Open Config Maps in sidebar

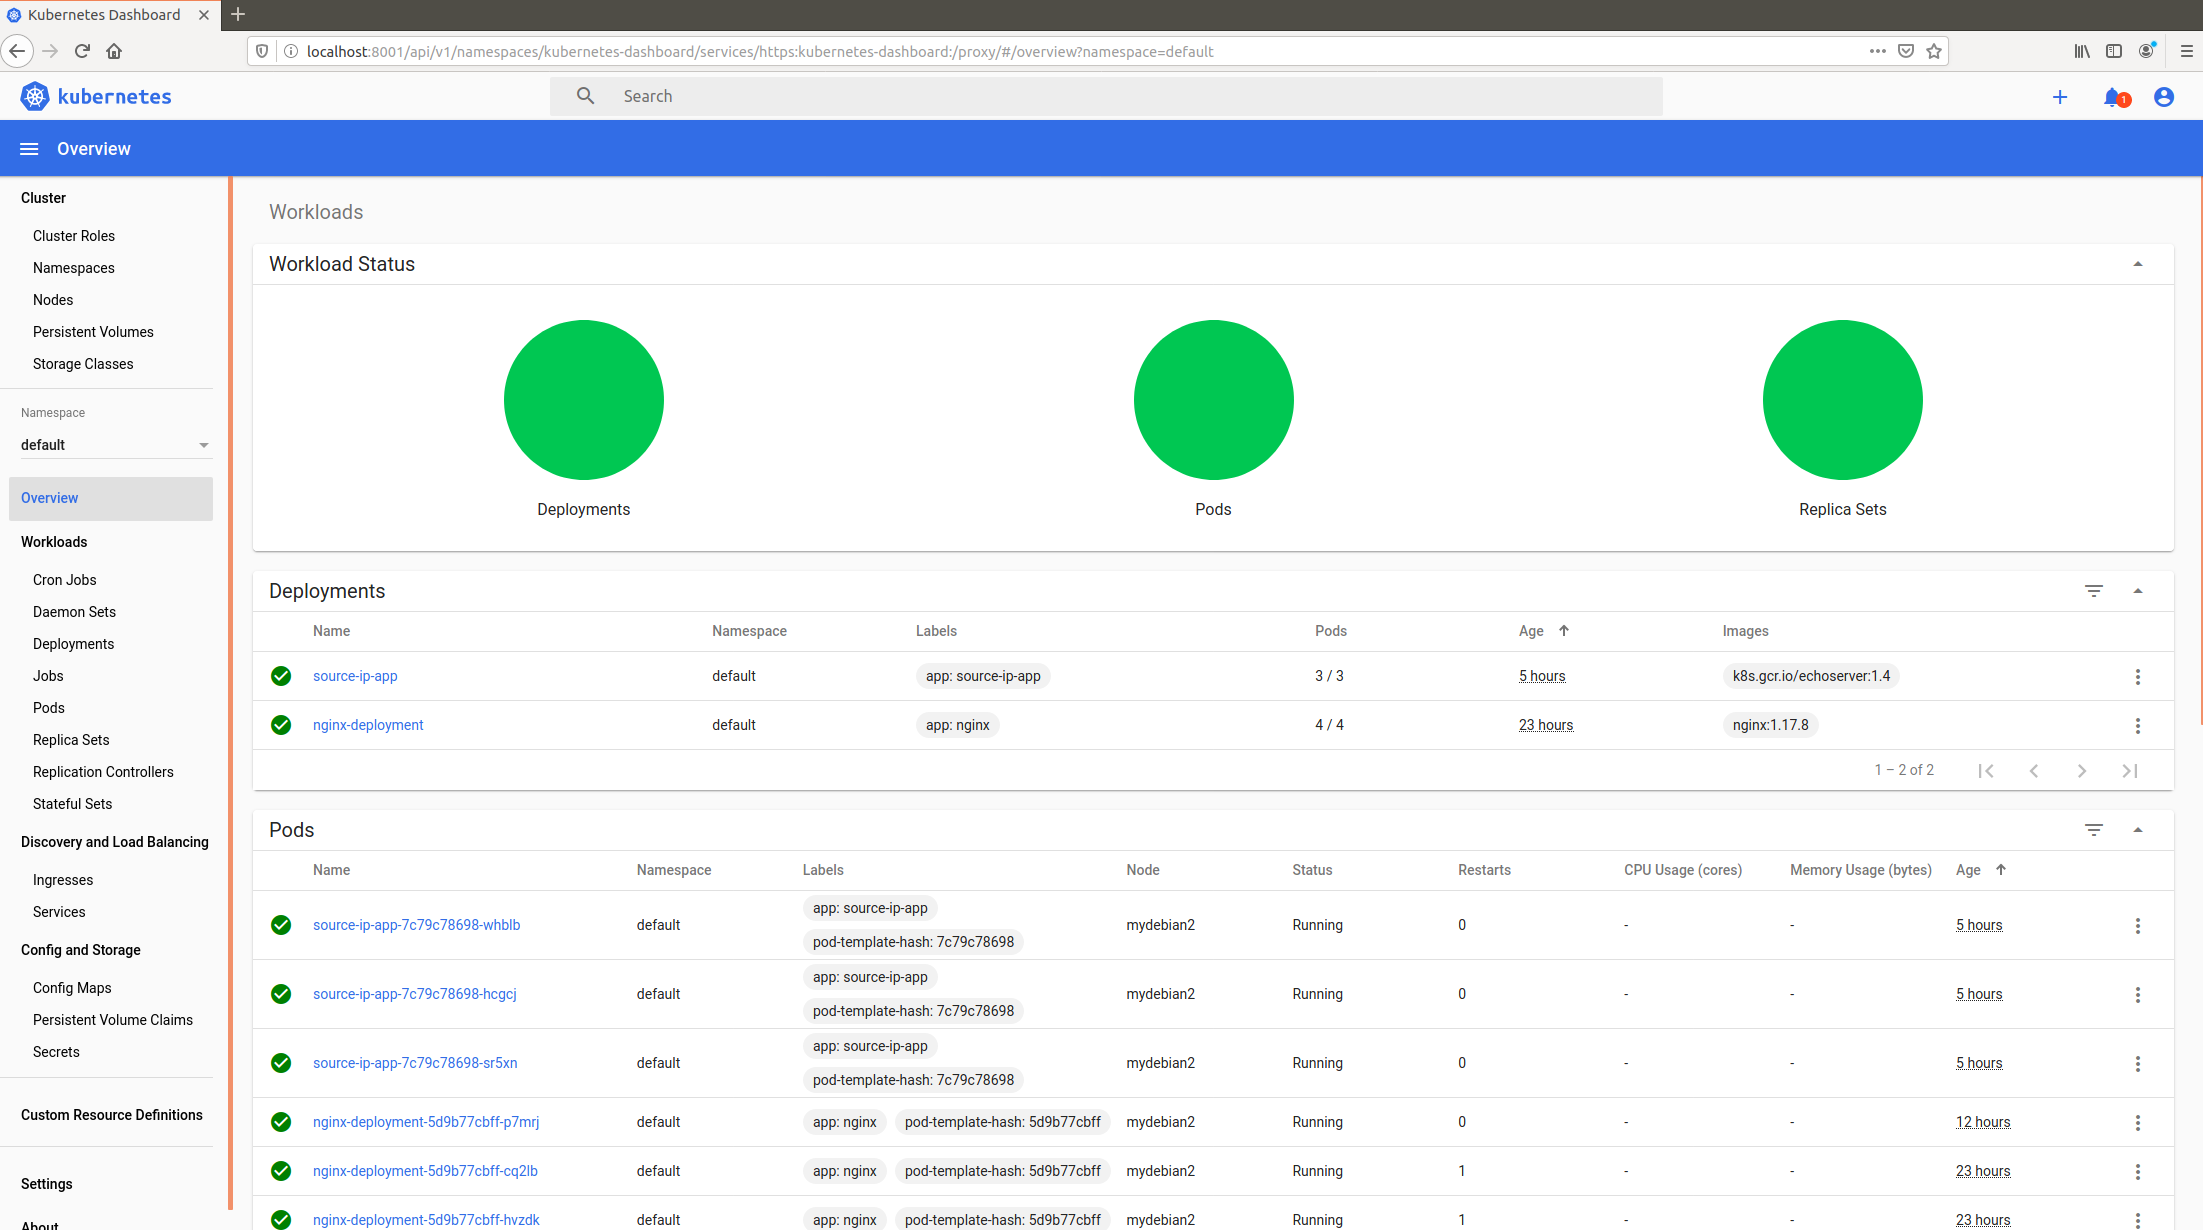(72, 988)
